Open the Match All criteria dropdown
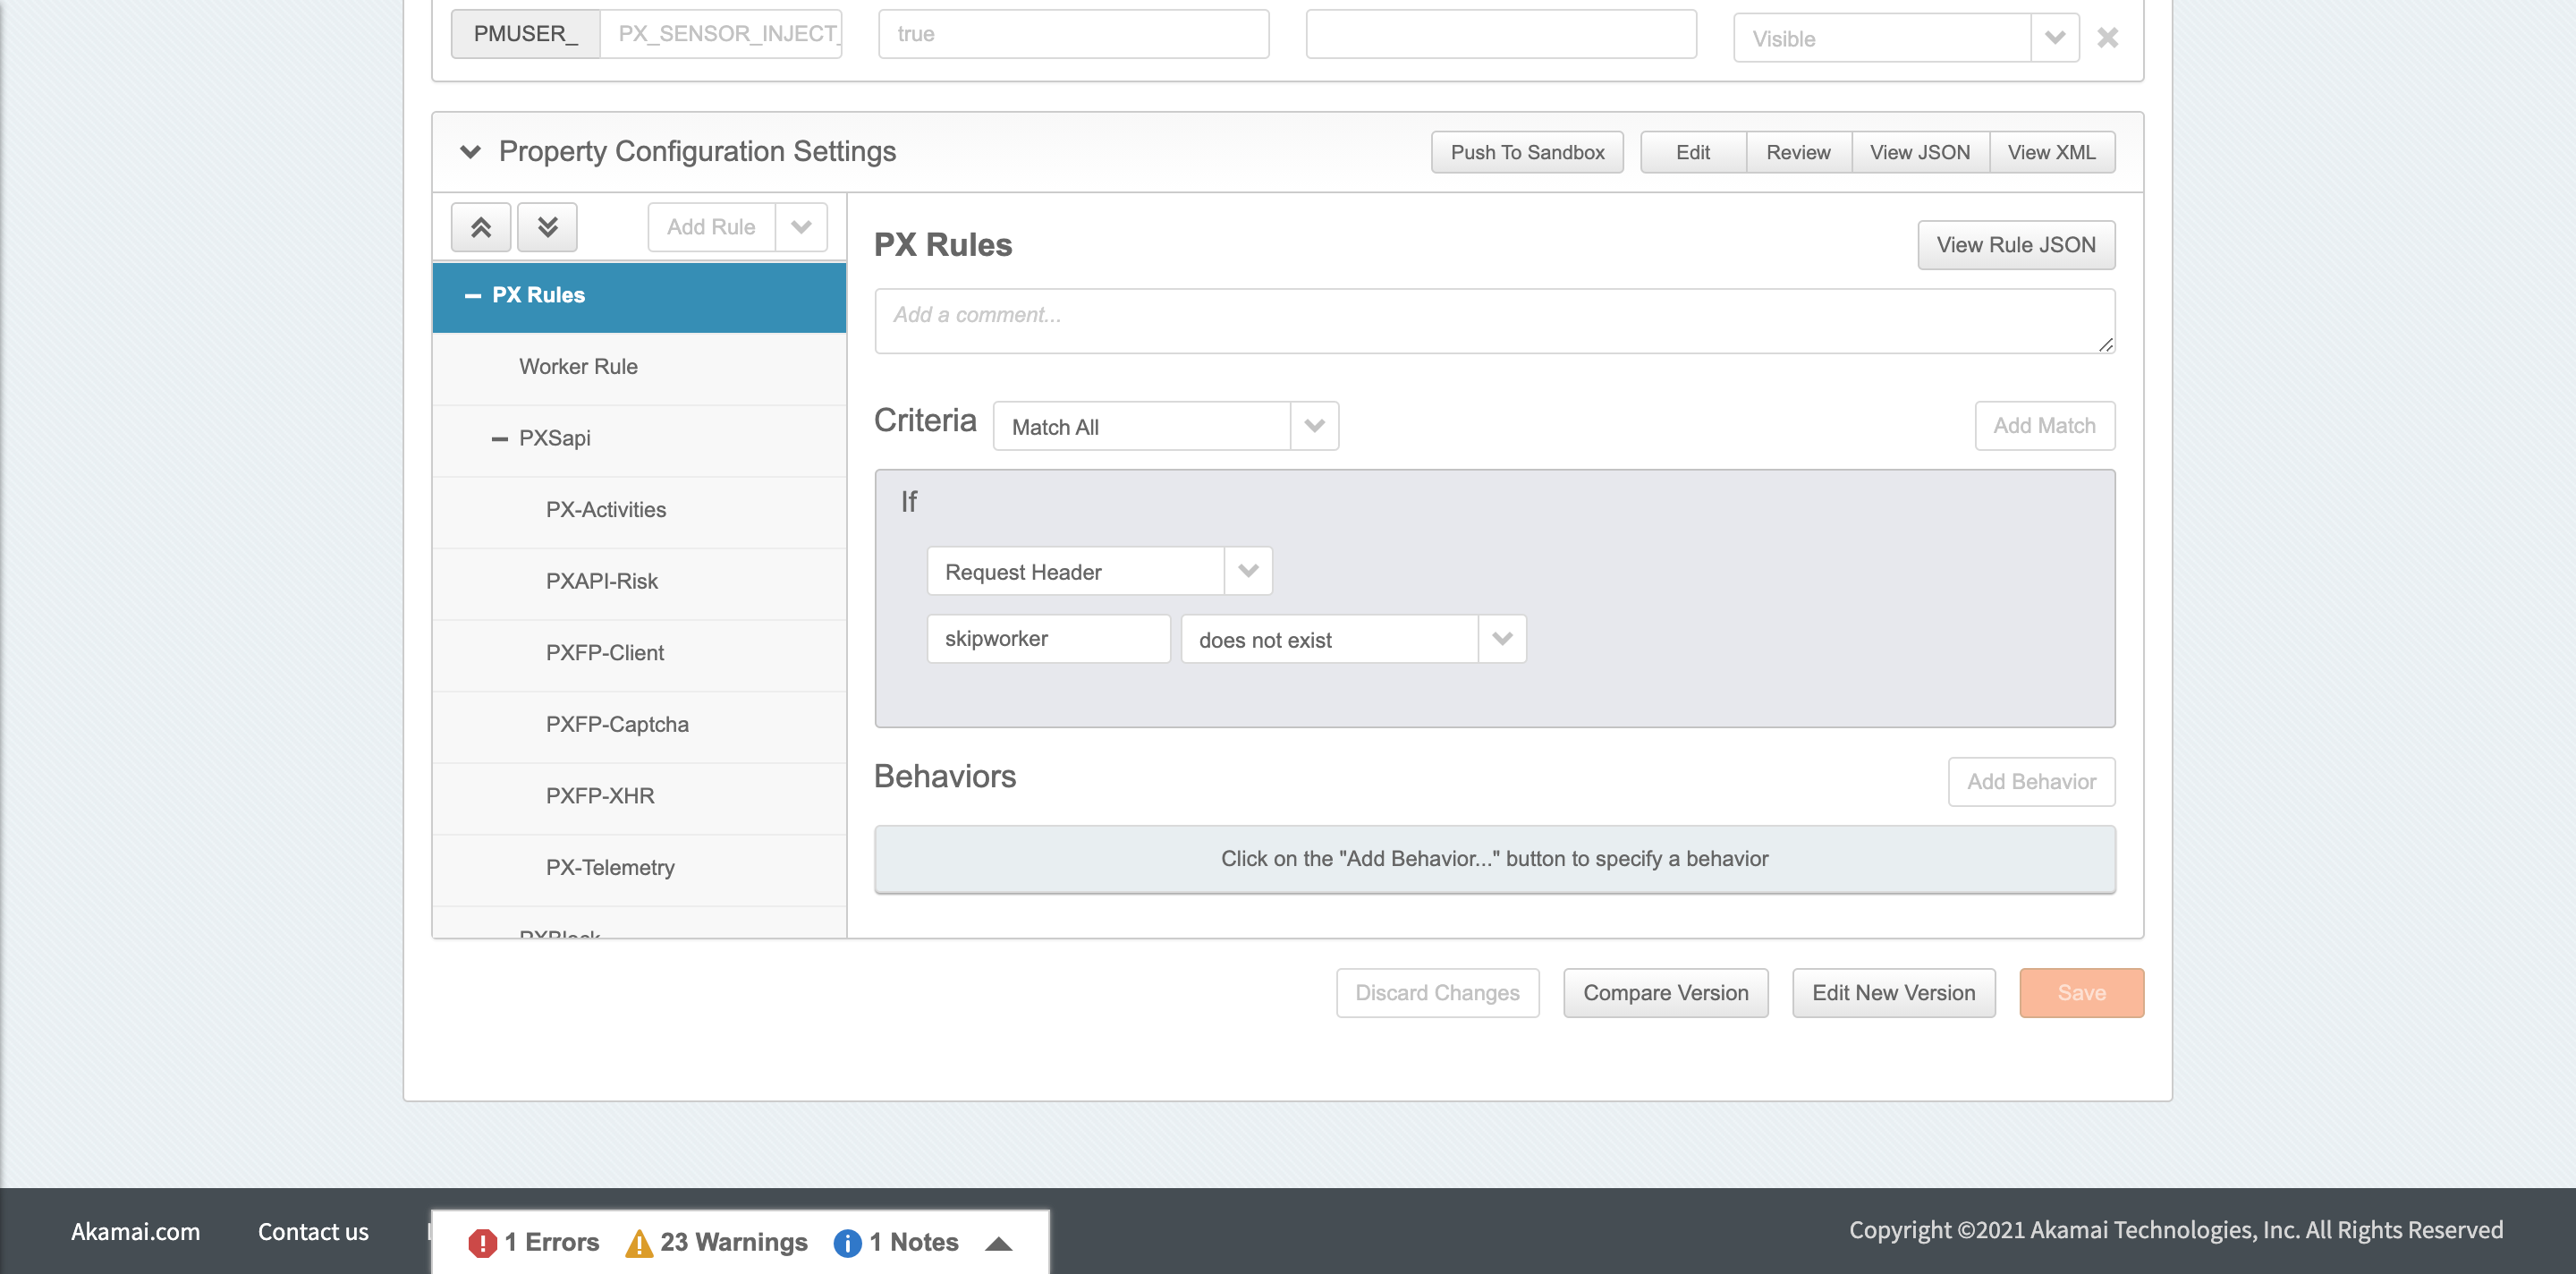This screenshot has height=1274, width=2576. 1314,426
